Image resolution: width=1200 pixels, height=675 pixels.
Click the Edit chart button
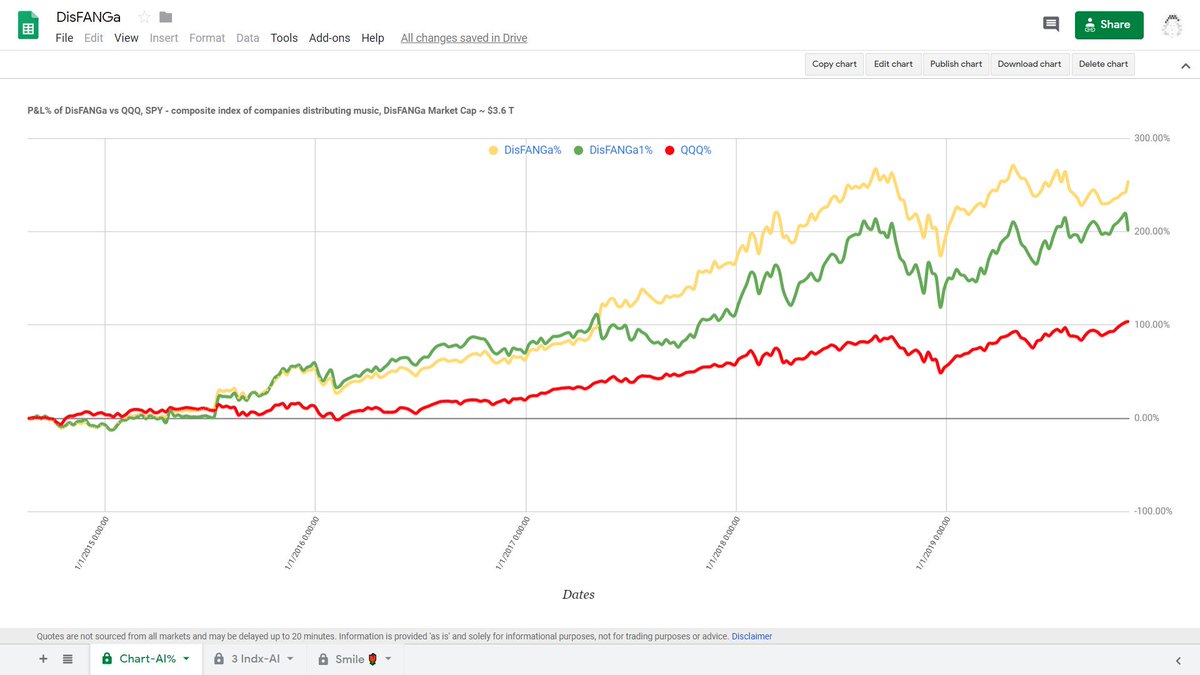point(893,64)
